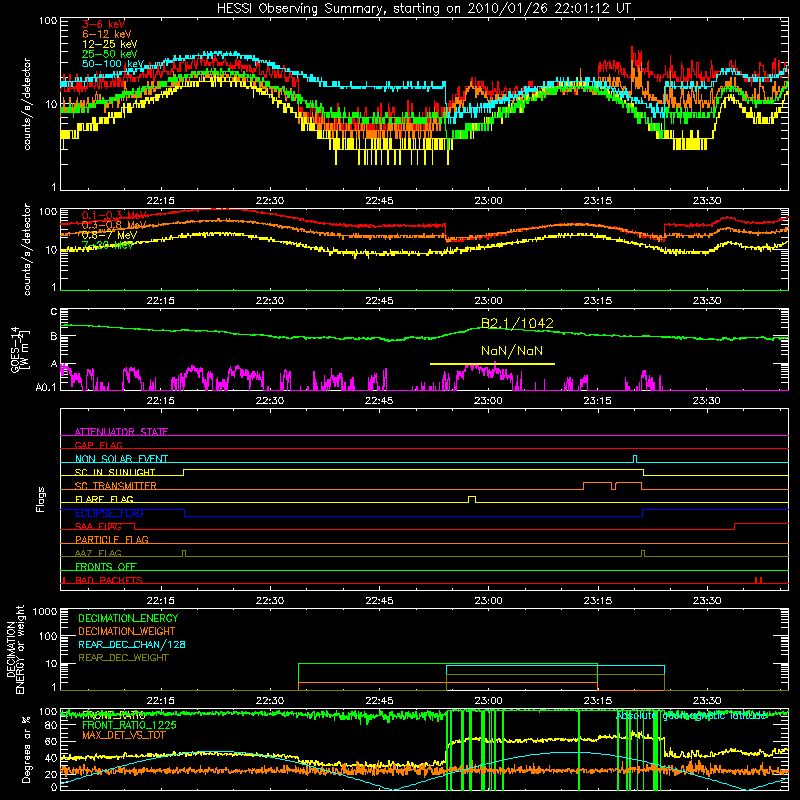The width and height of the screenshot is (800, 800).
Task: Click the Flags axis label
Action: pyautogui.click(x=41, y=499)
